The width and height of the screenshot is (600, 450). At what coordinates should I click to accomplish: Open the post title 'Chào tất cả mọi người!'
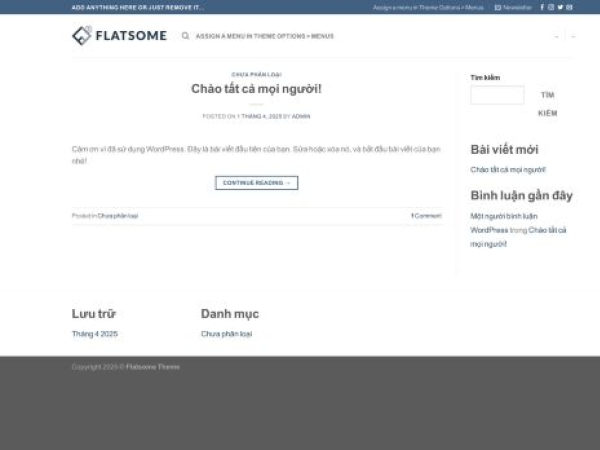[x=256, y=89]
